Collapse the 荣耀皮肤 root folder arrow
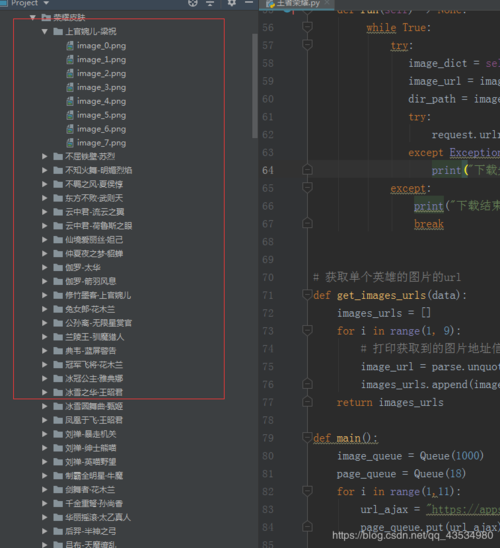The width and height of the screenshot is (500, 548). (32, 17)
